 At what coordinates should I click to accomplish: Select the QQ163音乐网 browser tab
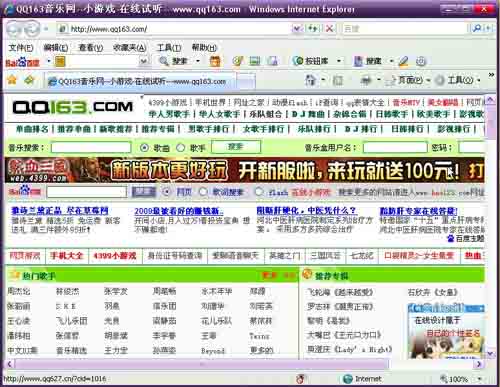(x=140, y=81)
